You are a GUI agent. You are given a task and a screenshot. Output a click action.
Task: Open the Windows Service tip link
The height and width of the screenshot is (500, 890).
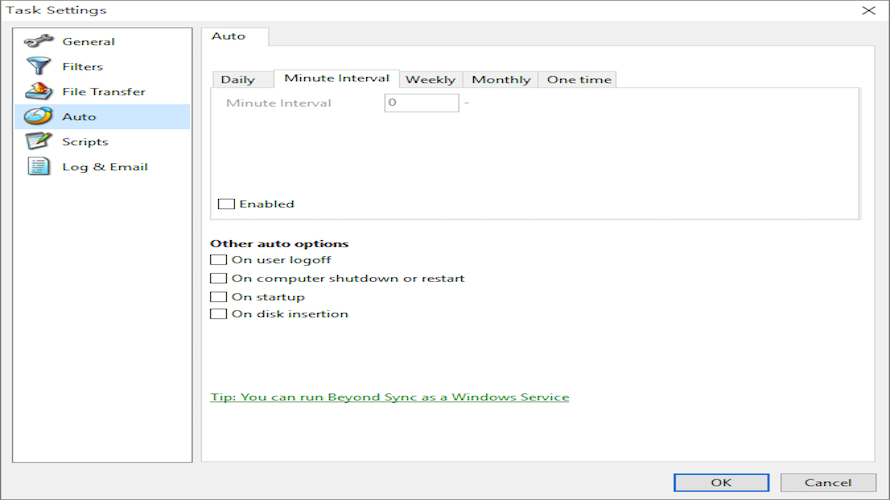click(389, 397)
